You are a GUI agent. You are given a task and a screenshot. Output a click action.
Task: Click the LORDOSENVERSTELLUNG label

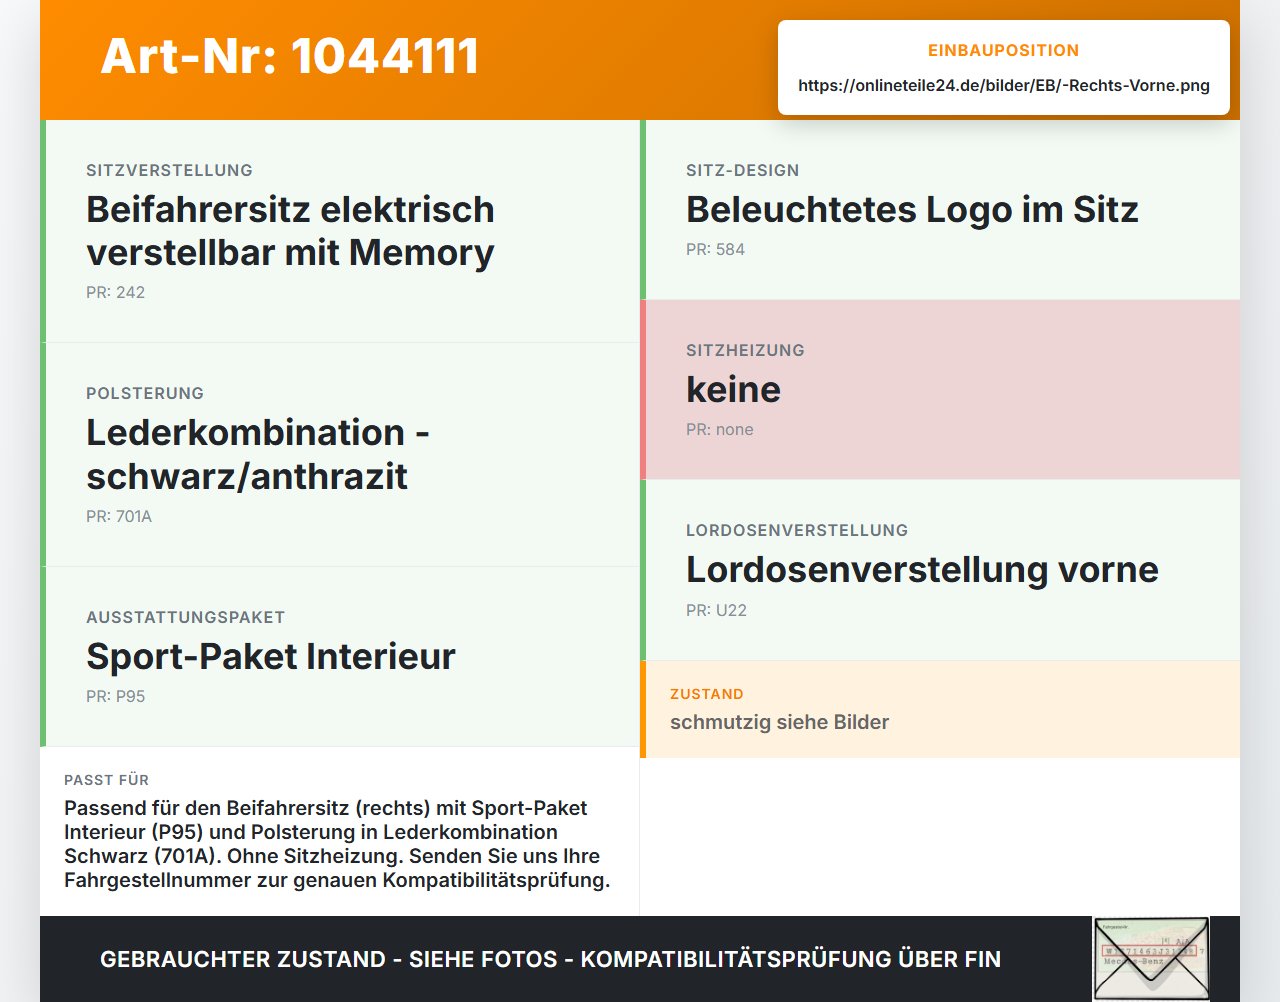[x=797, y=530]
